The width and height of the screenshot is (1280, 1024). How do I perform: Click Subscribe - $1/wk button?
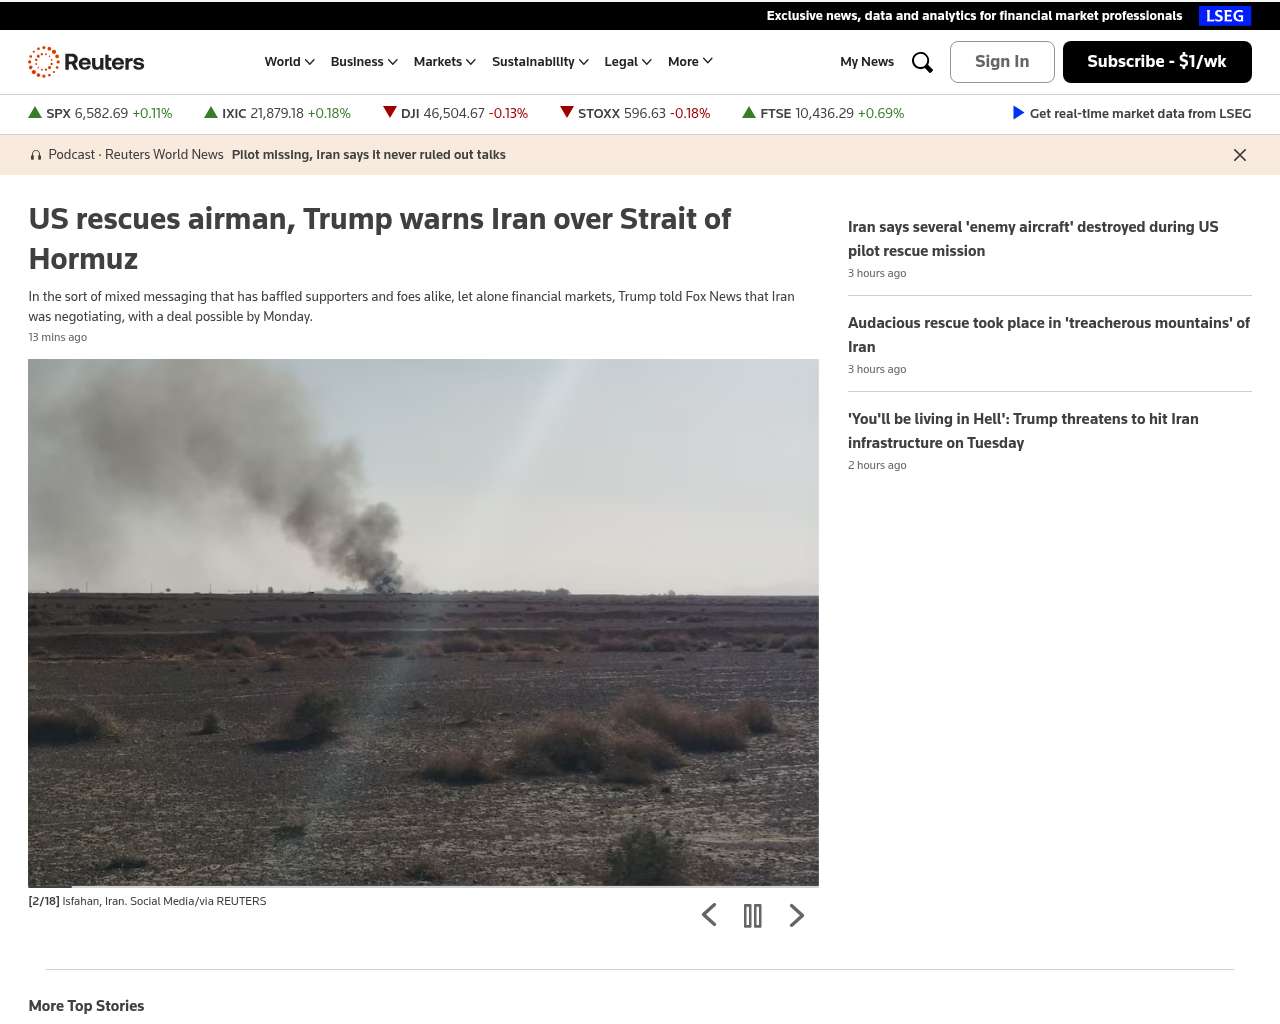tap(1157, 62)
